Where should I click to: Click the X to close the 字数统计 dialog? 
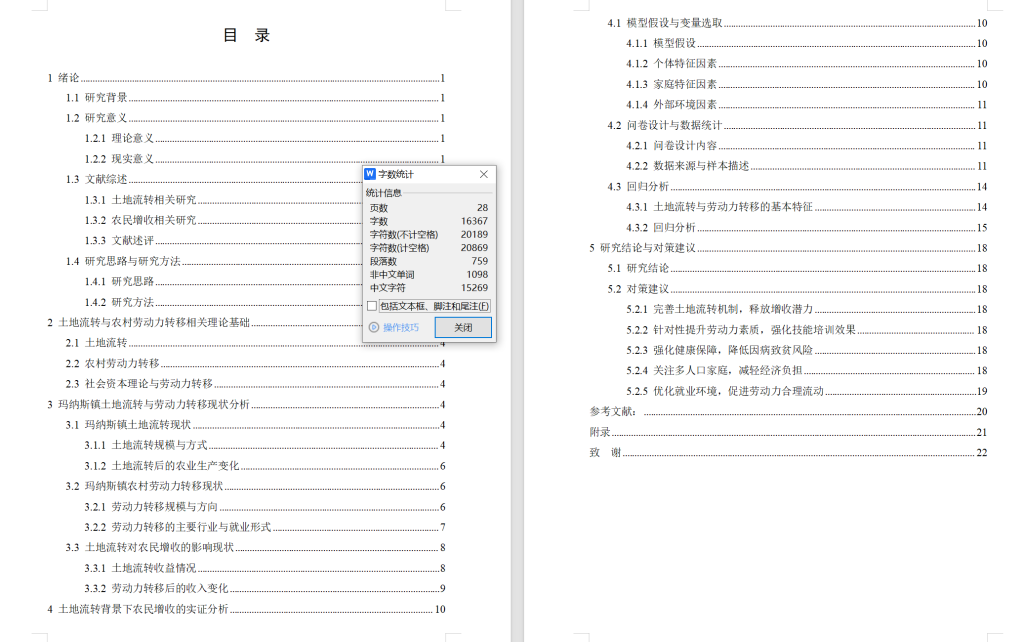click(x=483, y=174)
